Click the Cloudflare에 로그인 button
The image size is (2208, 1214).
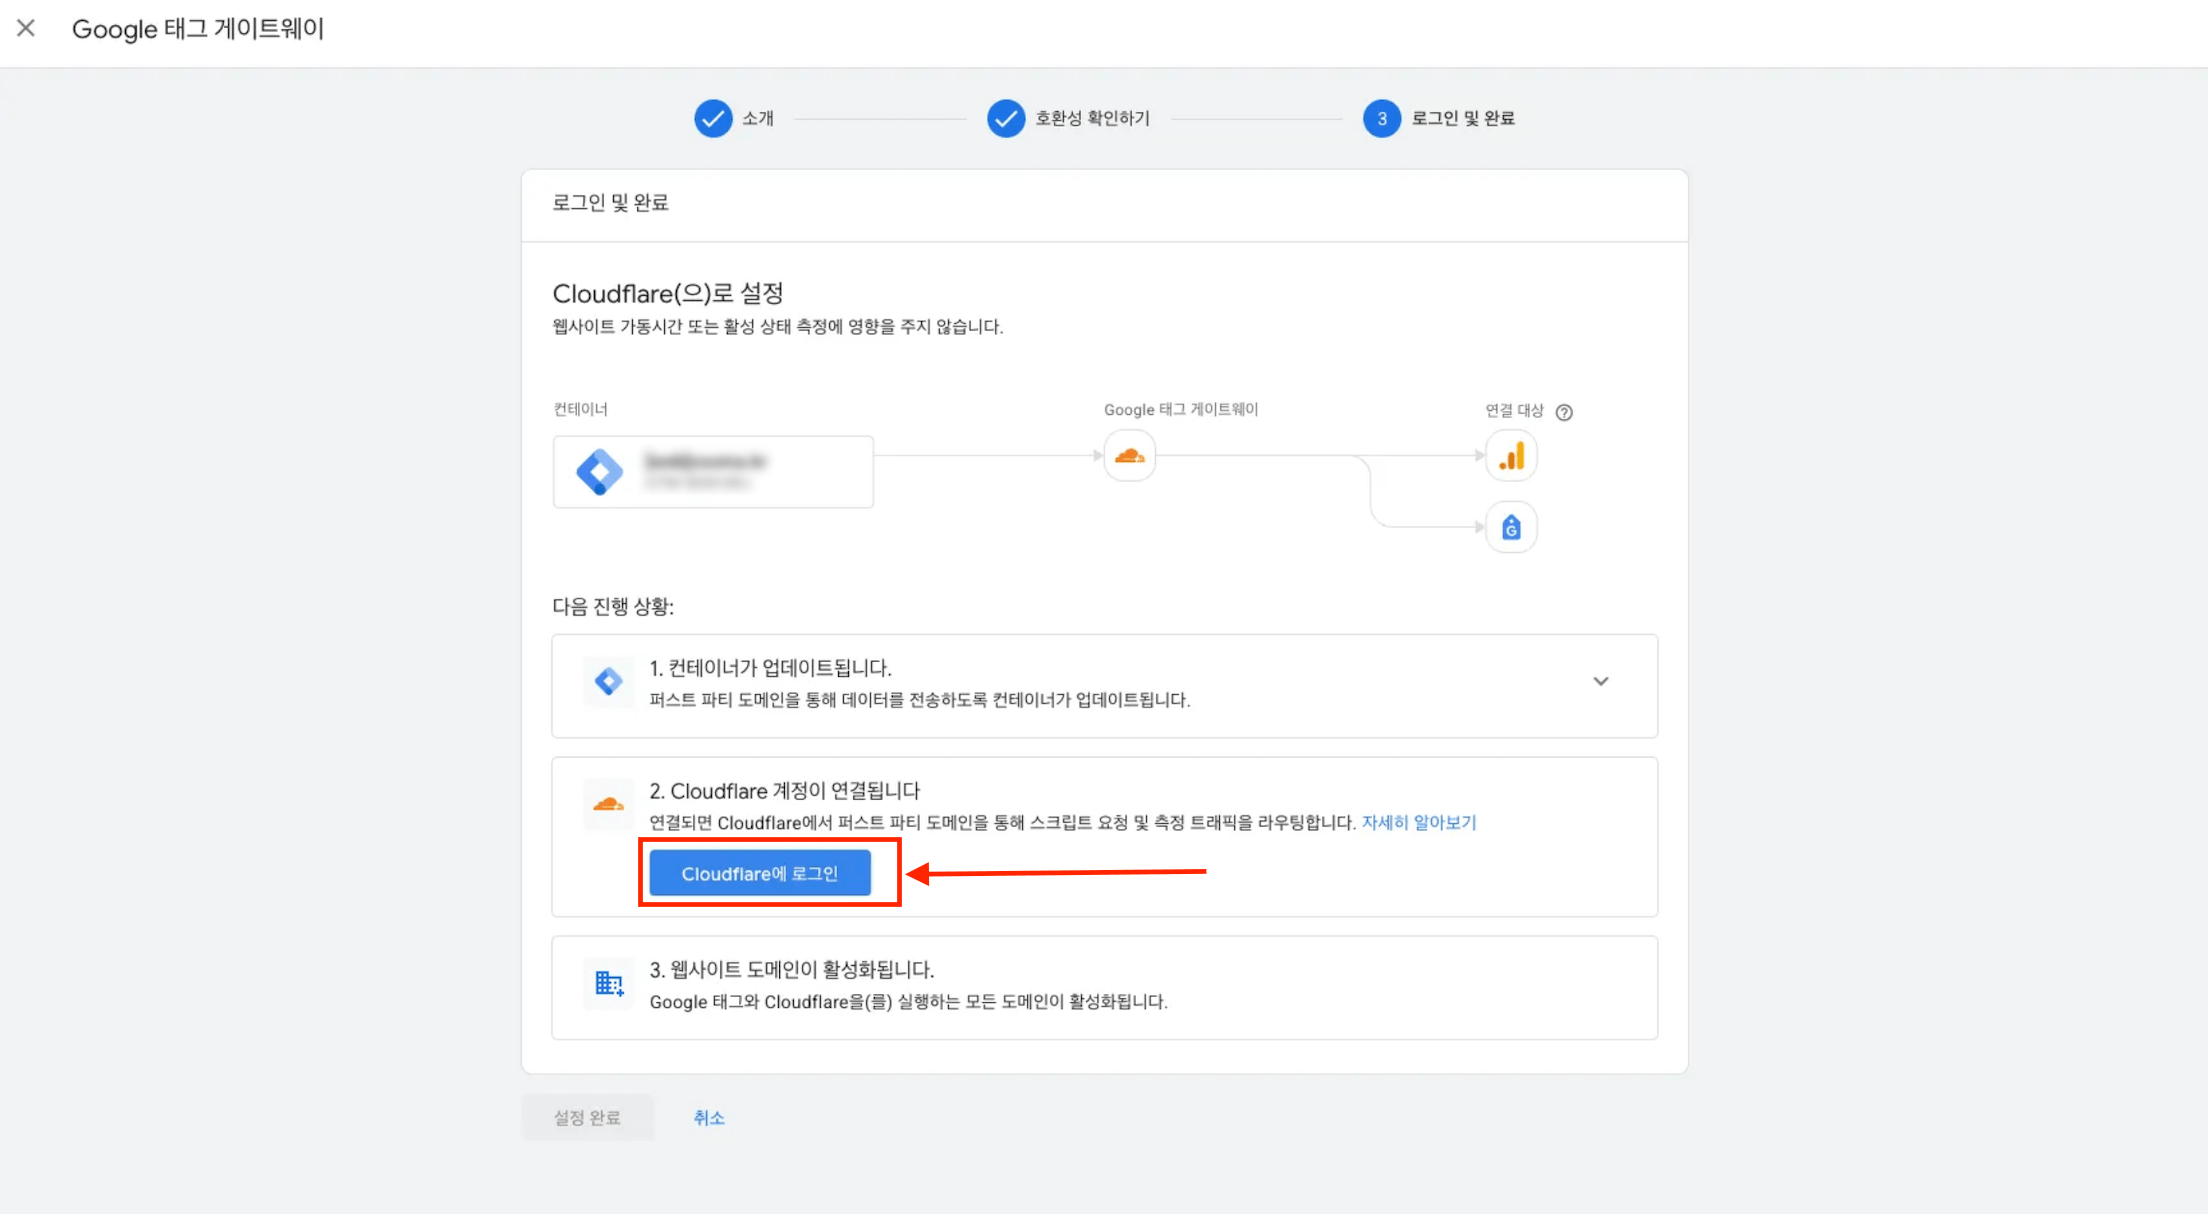(760, 873)
